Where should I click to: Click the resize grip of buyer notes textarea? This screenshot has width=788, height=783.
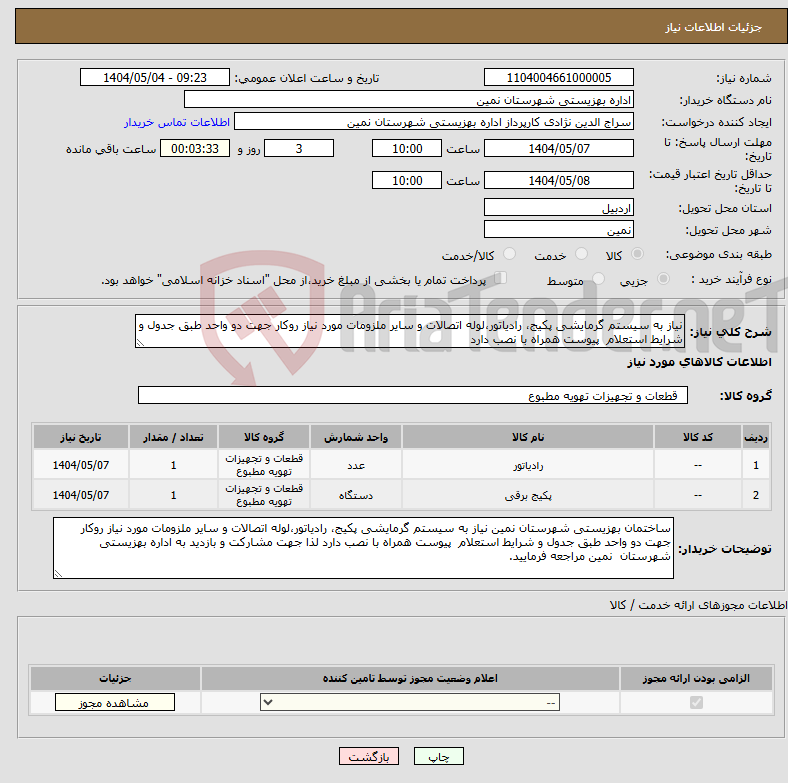click(x=58, y=573)
